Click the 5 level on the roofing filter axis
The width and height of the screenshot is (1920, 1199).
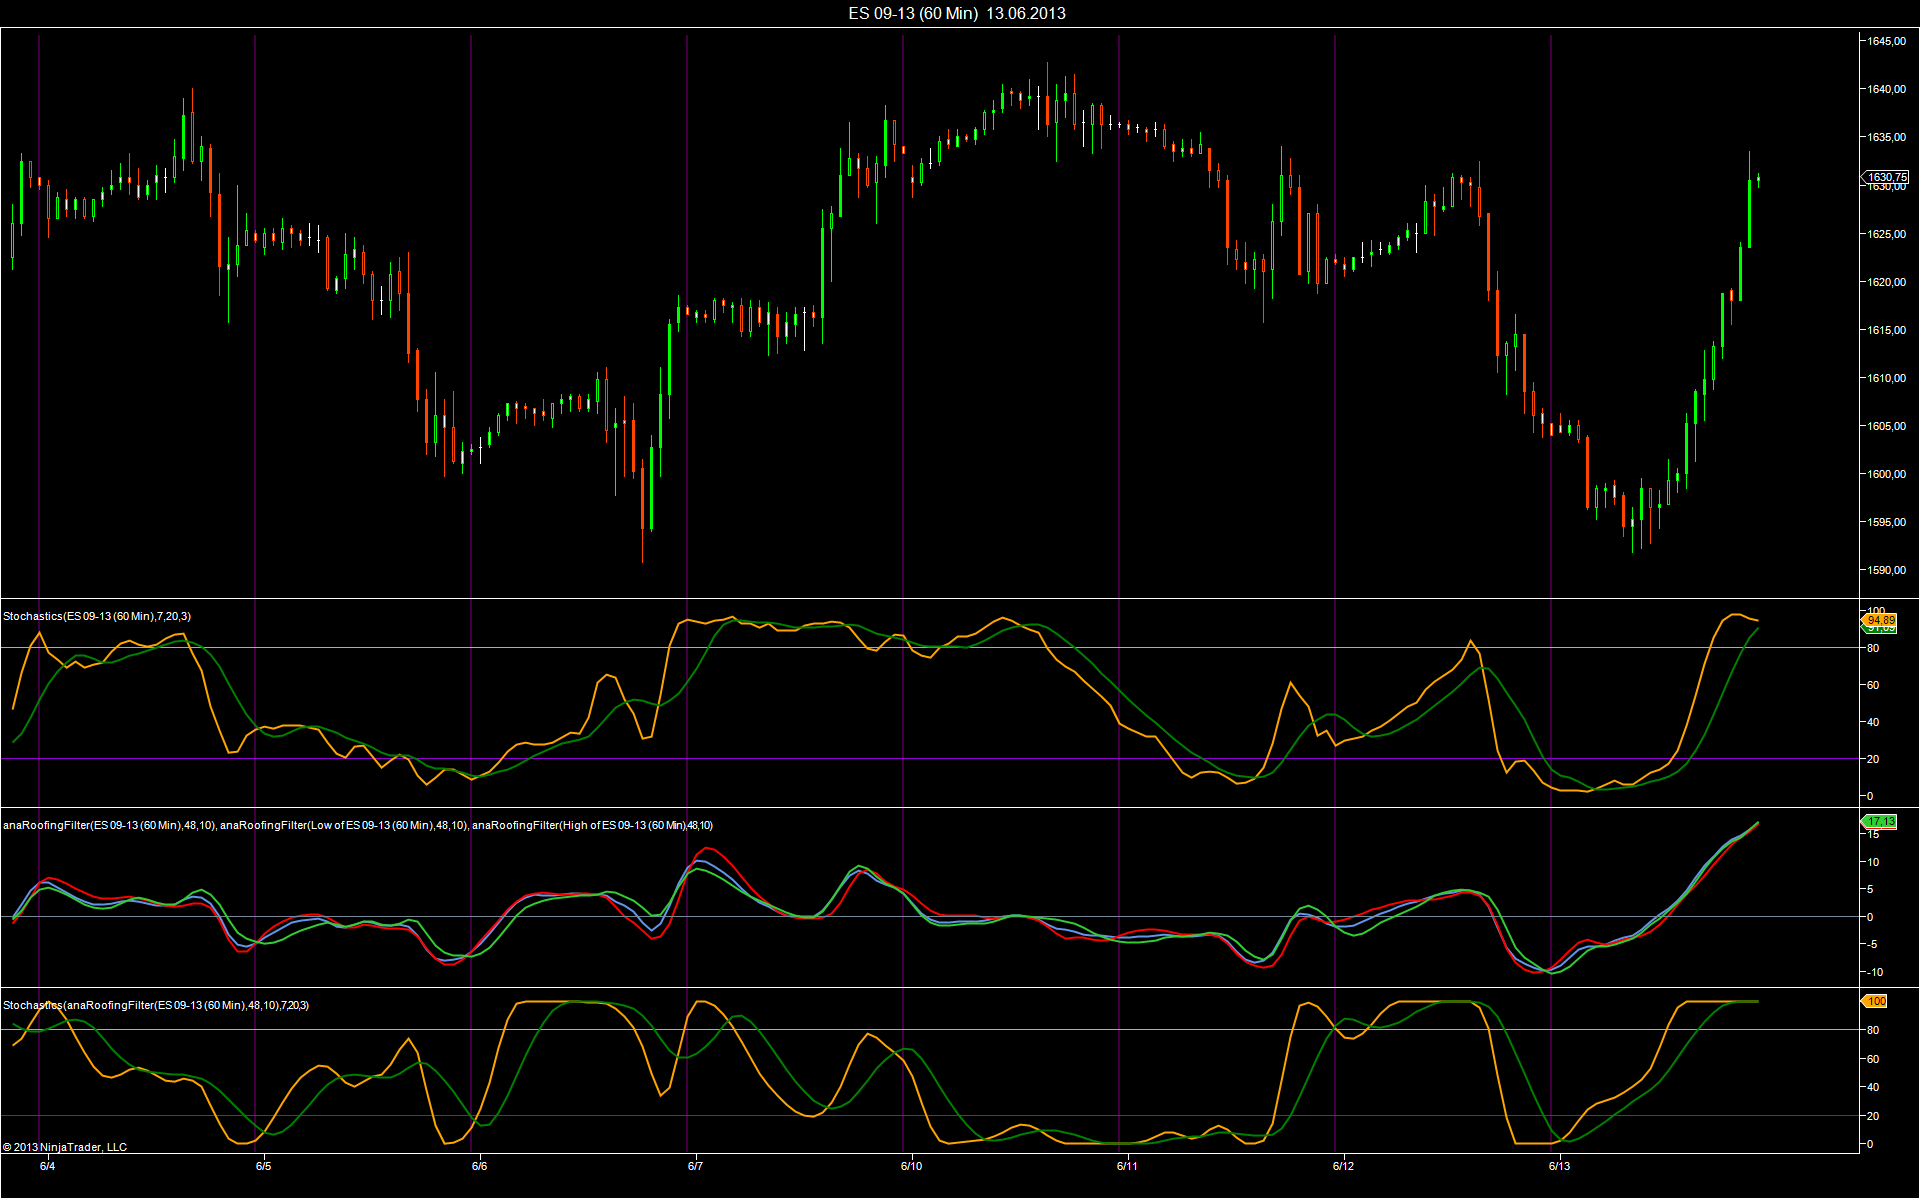1870,889
